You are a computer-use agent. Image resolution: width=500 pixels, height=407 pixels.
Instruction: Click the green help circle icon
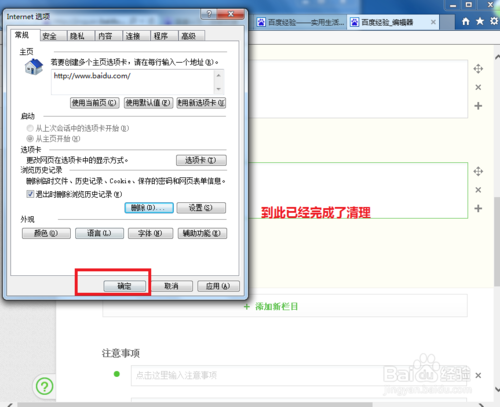[44, 386]
